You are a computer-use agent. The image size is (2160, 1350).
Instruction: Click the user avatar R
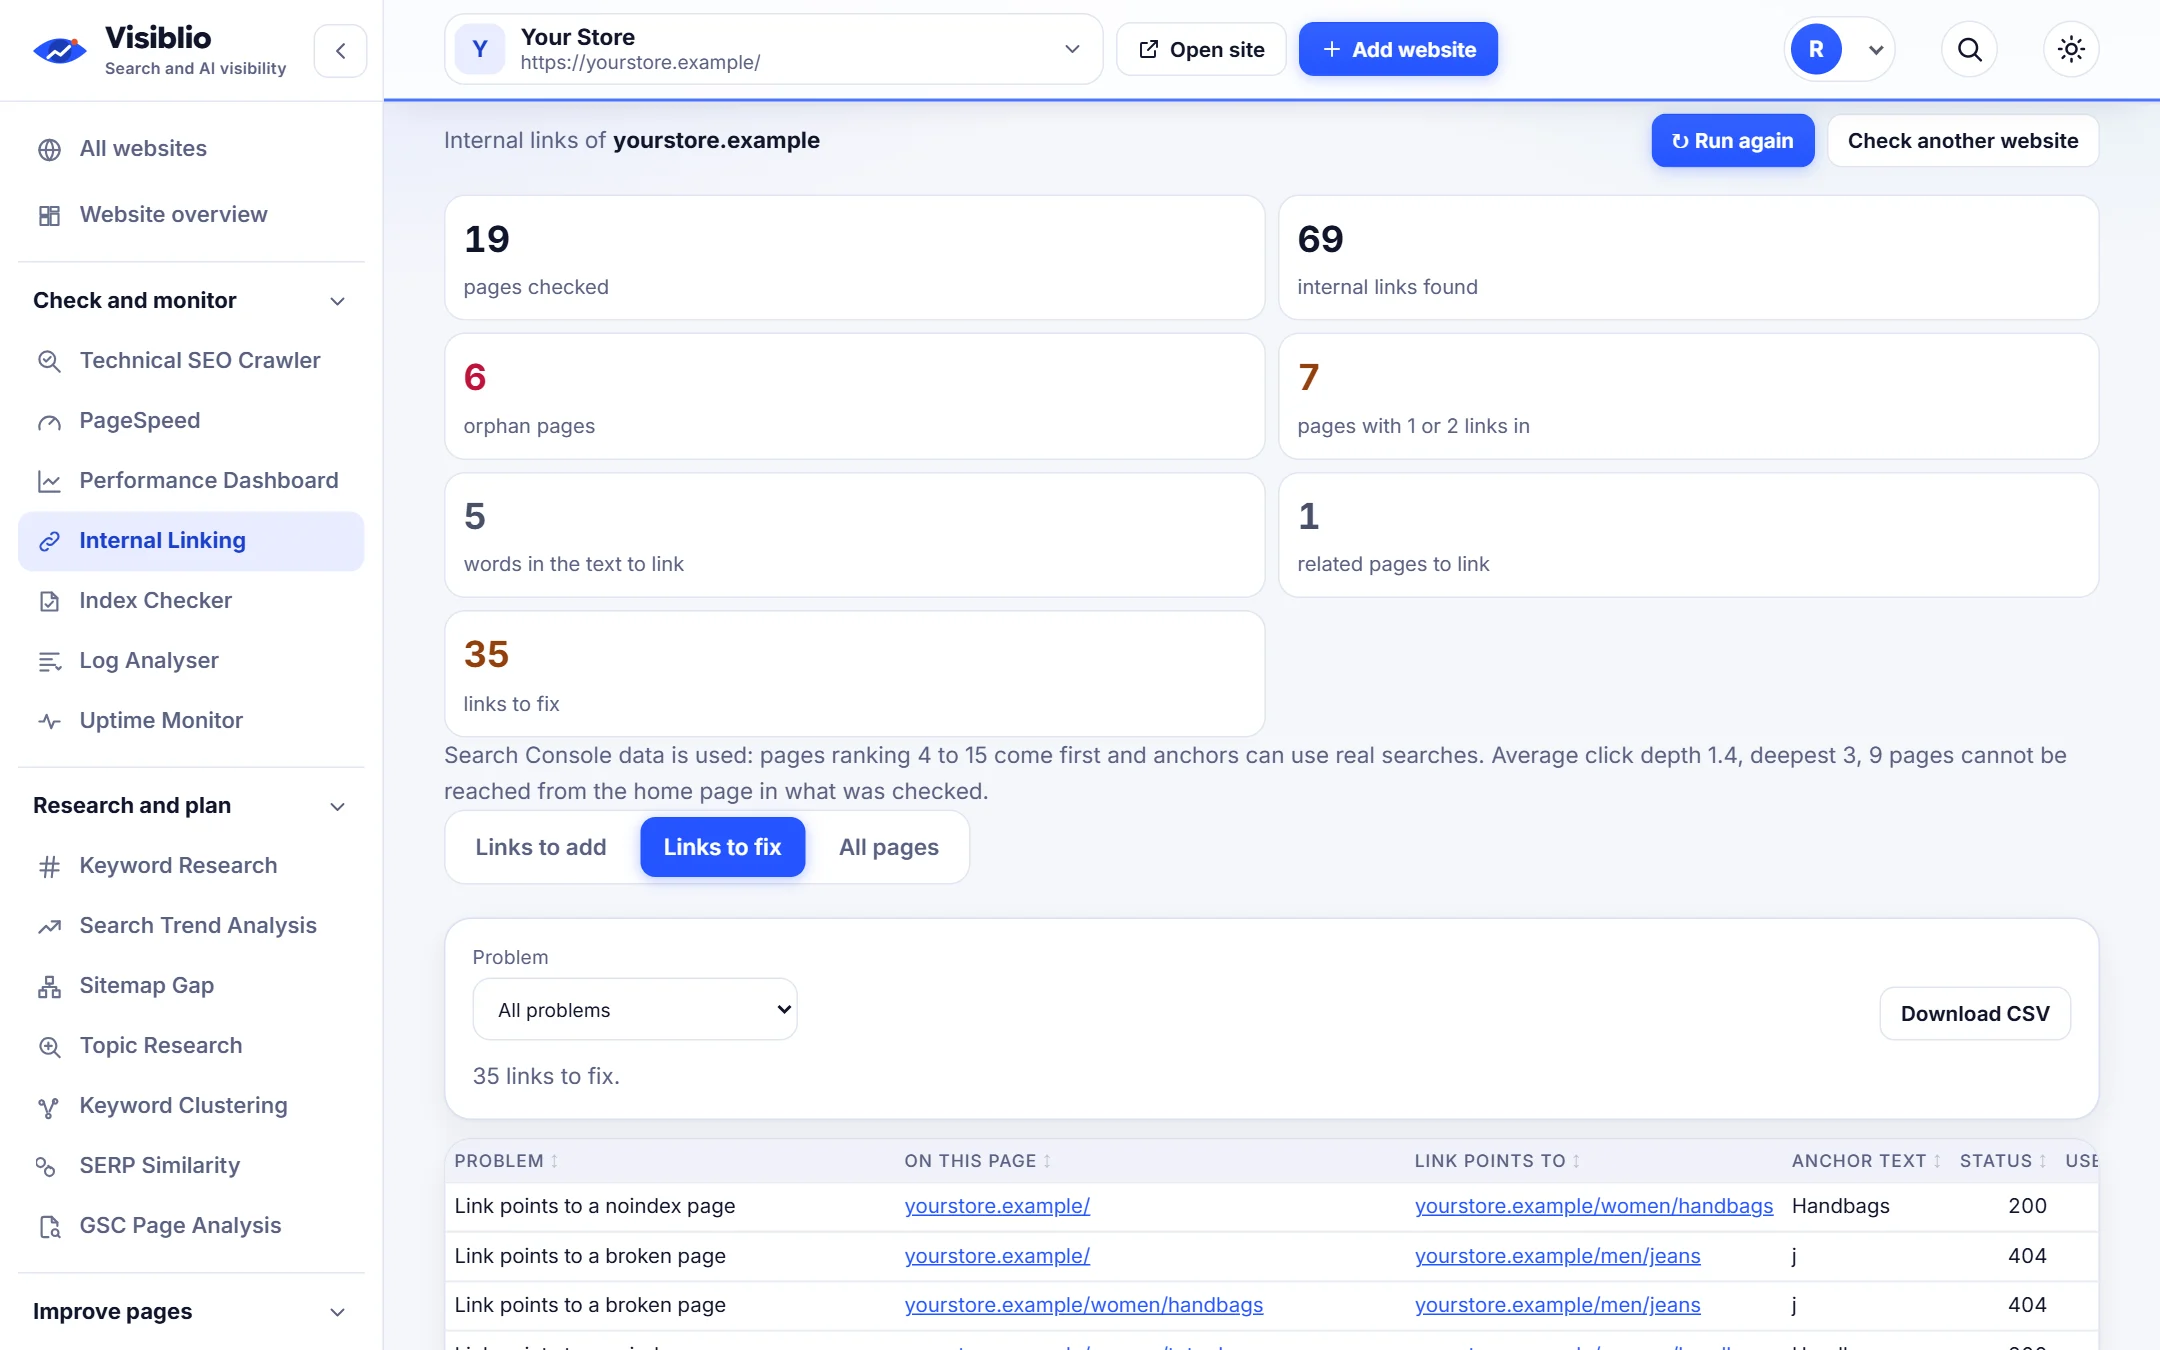(x=1816, y=49)
